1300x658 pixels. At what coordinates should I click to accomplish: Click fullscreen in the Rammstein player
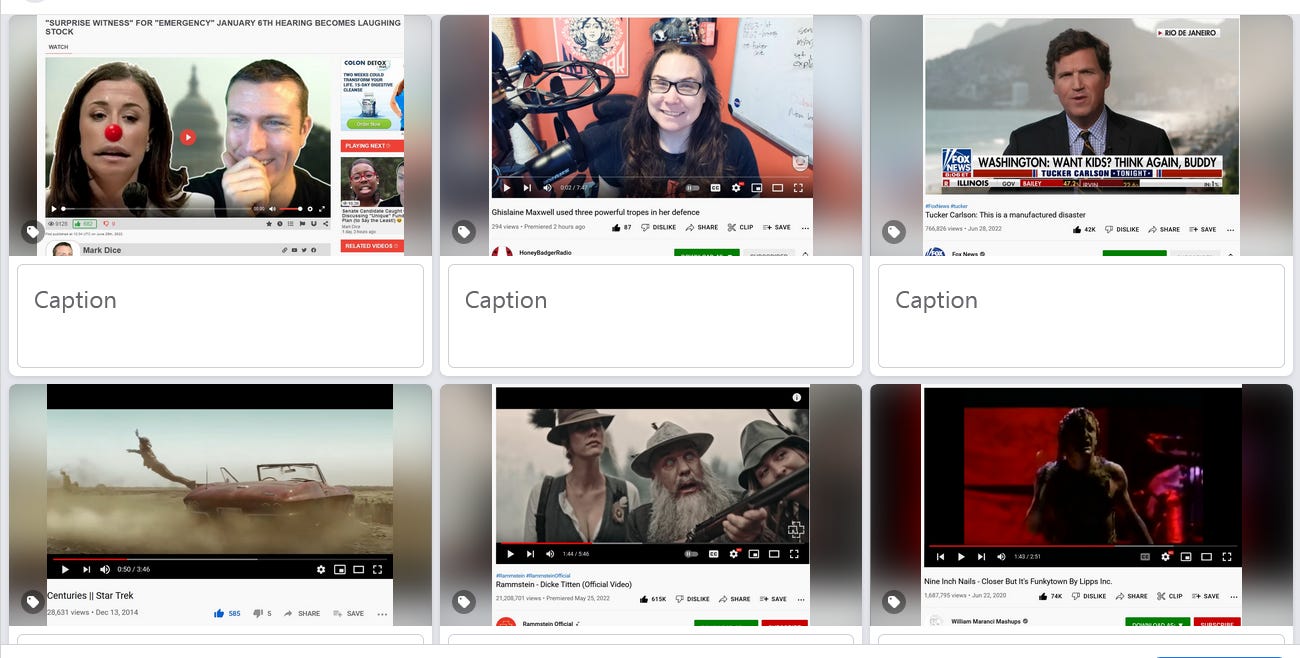(795, 553)
